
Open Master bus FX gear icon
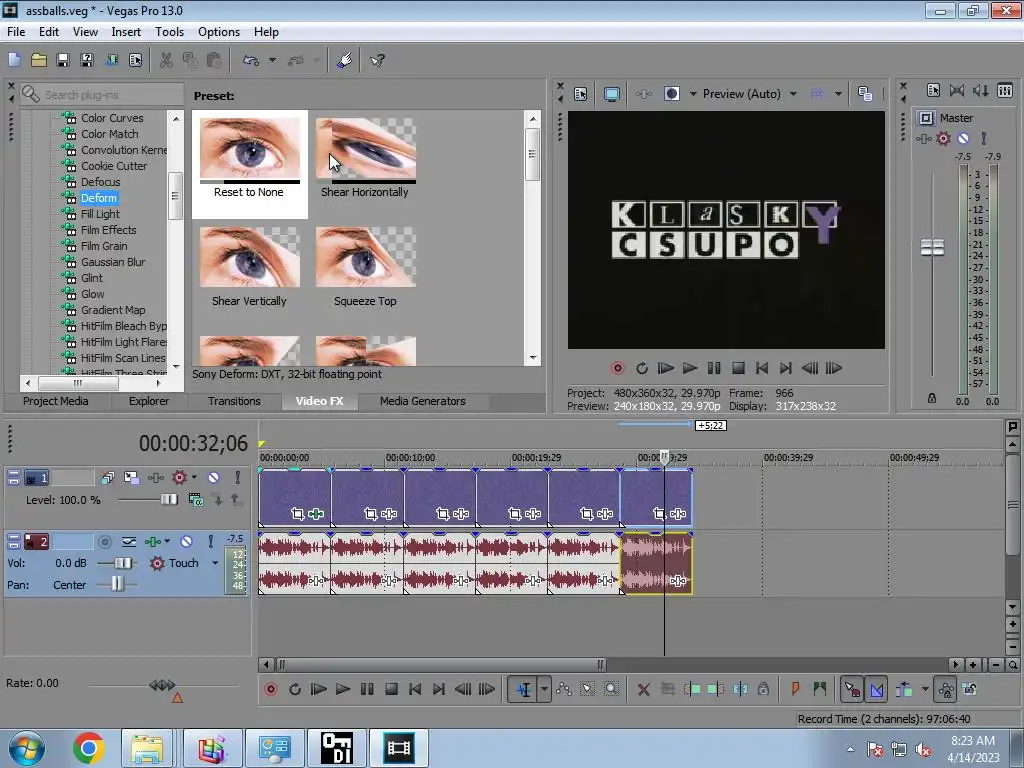(x=943, y=138)
